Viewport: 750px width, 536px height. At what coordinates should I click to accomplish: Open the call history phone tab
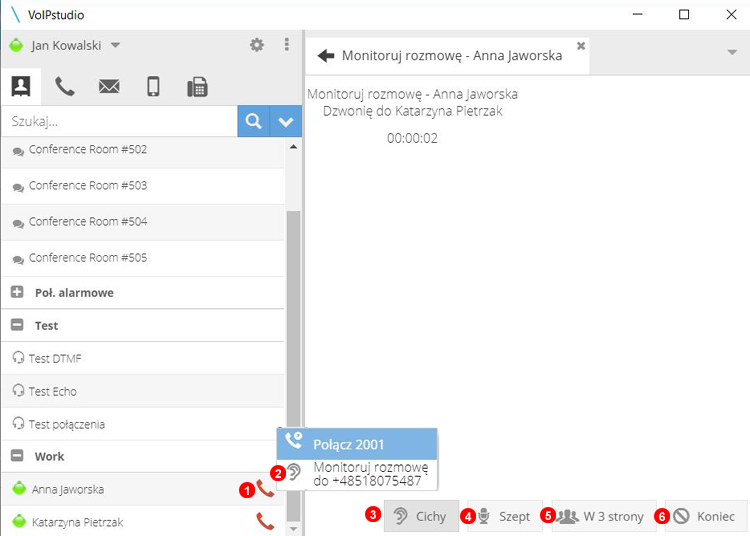point(65,86)
